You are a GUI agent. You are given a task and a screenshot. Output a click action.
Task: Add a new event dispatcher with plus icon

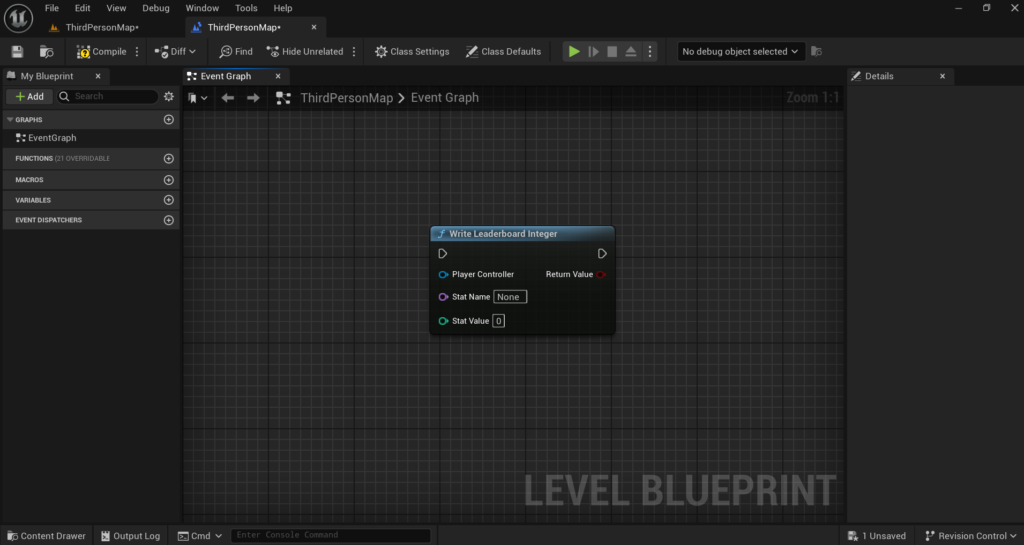(168, 220)
